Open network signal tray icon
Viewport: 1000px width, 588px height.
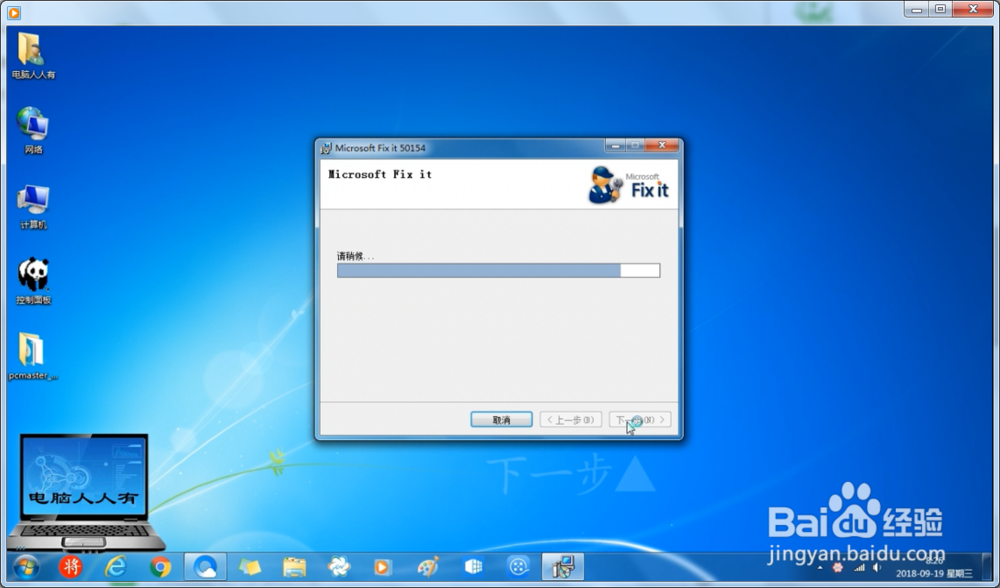pyautogui.click(x=859, y=567)
